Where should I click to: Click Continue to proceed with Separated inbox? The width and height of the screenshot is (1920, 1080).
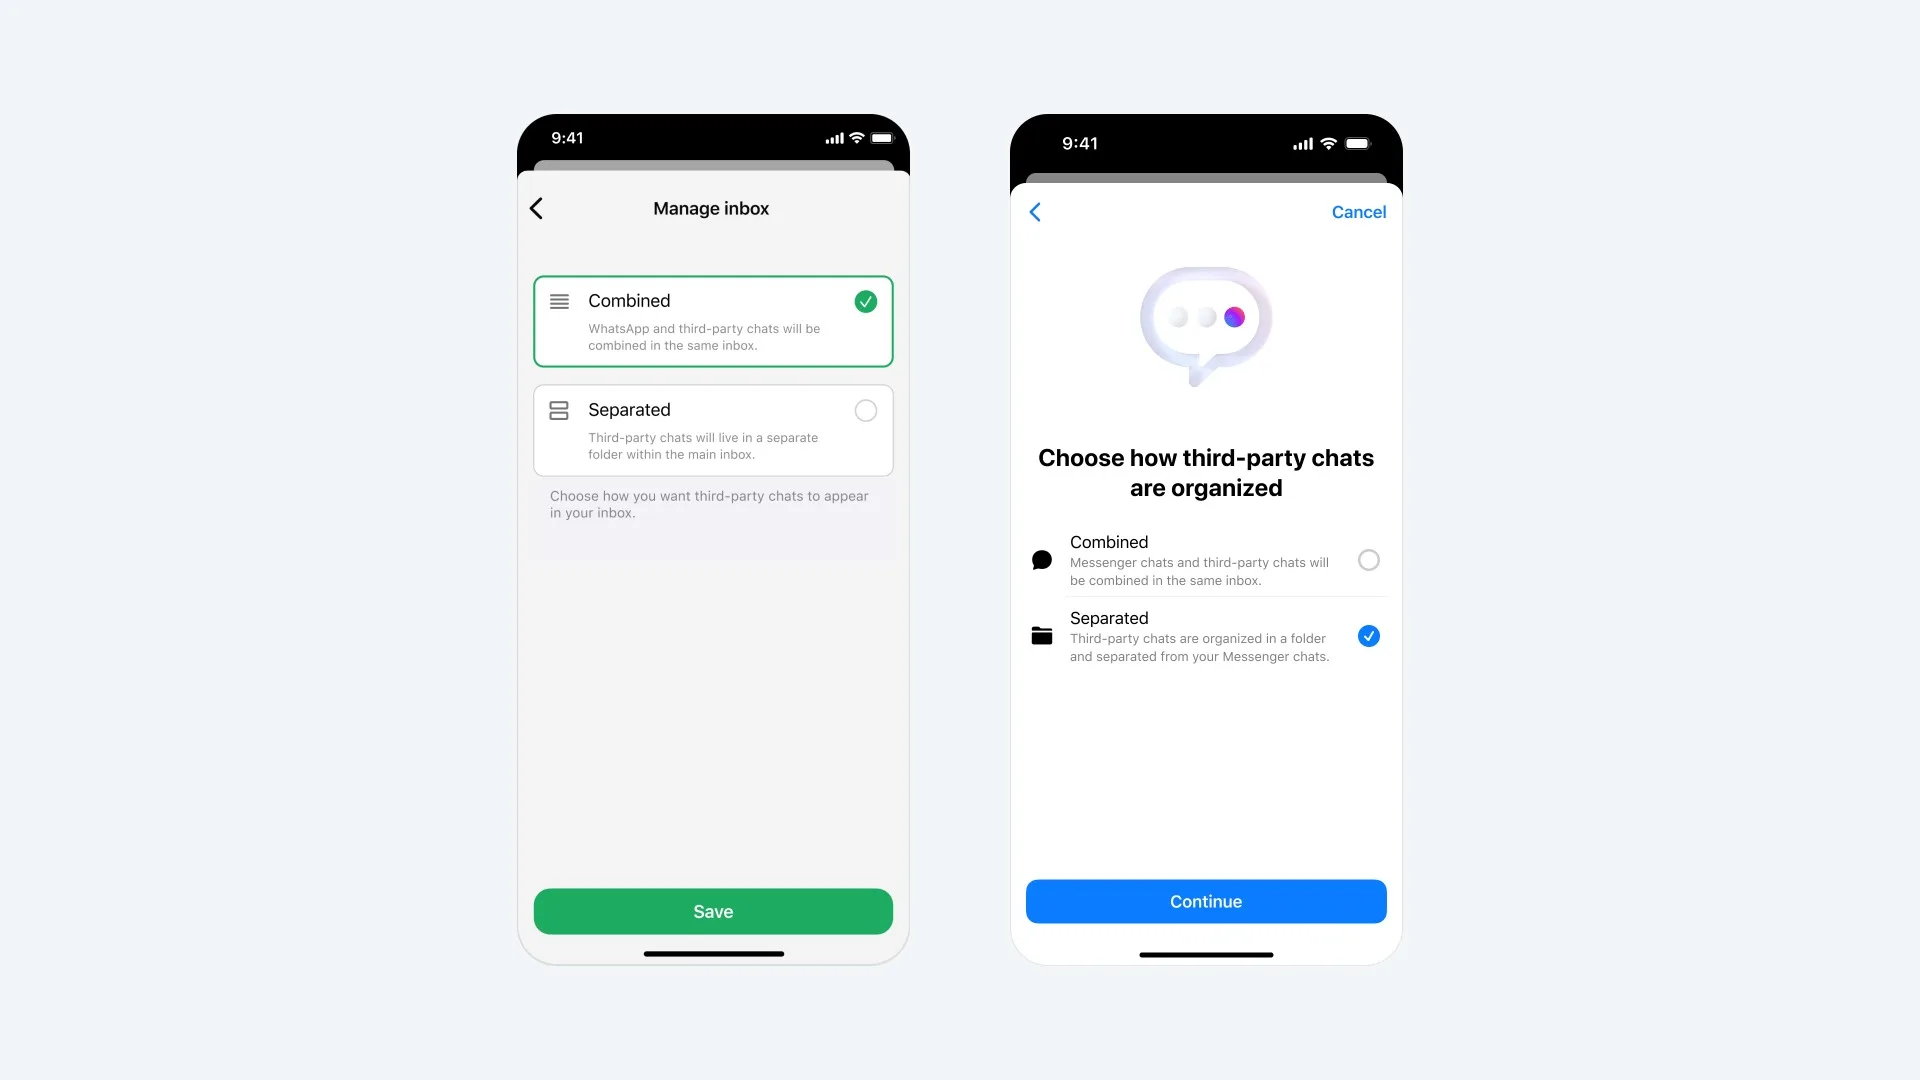[1205, 901]
